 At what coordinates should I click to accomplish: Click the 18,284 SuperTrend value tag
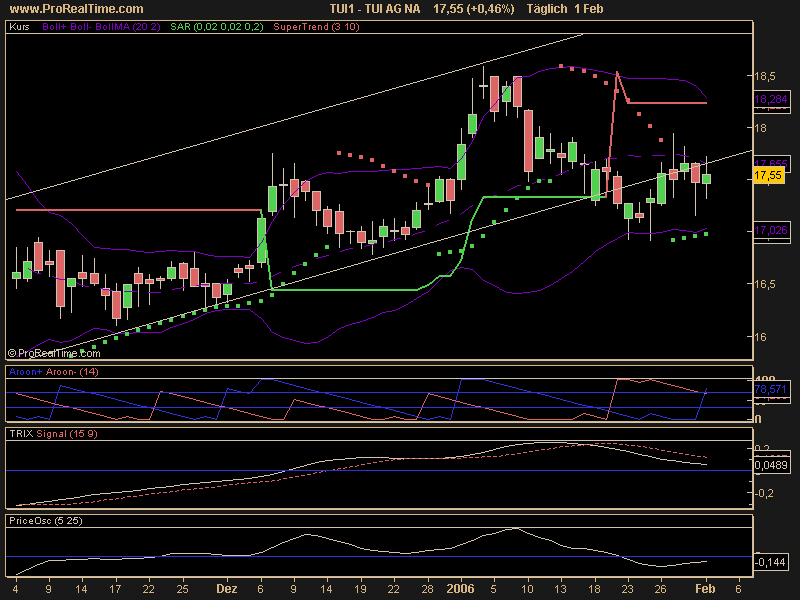point(769,100)
